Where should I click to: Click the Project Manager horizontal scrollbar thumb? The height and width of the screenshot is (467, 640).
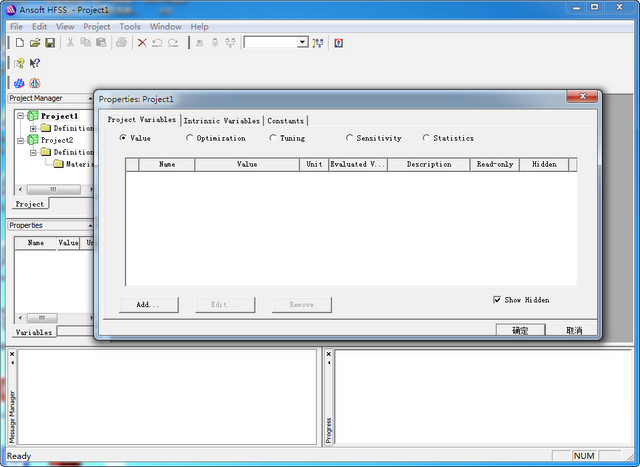tap(53, 189)
